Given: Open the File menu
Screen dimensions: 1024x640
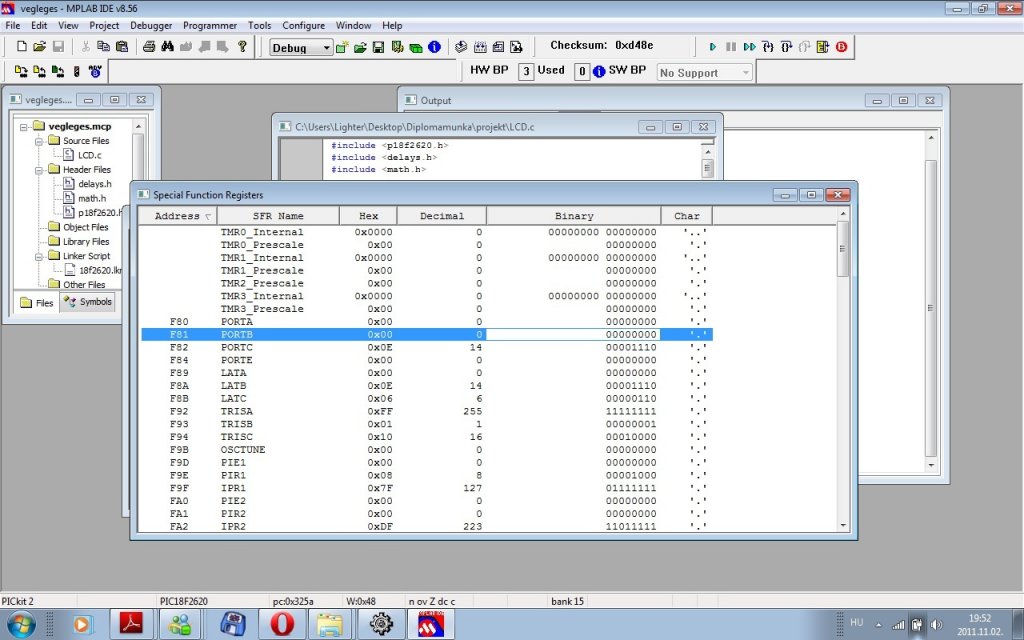Looking at the screenshot, I should (12, 25).
